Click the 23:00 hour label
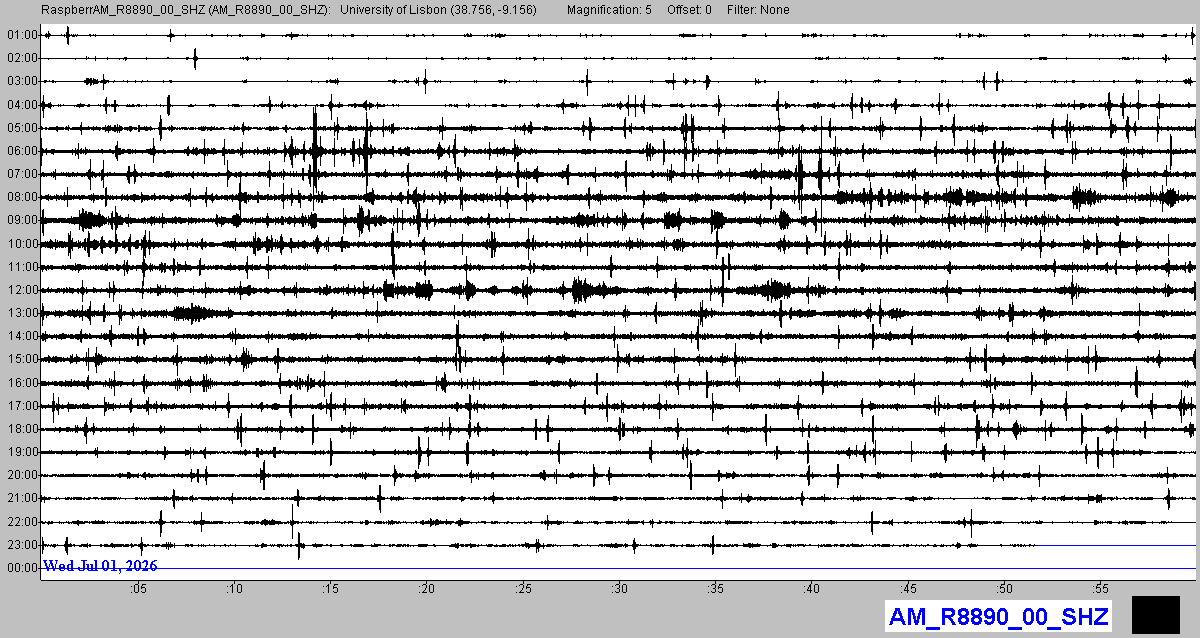The width and height of the screenshot is (1200, 638). click(22, 545)
